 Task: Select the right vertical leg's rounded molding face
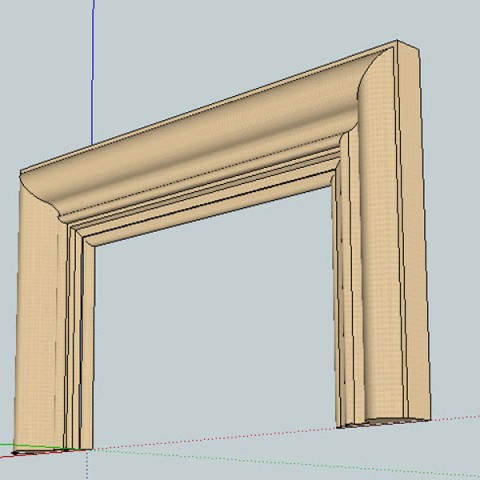pos(380,233)
